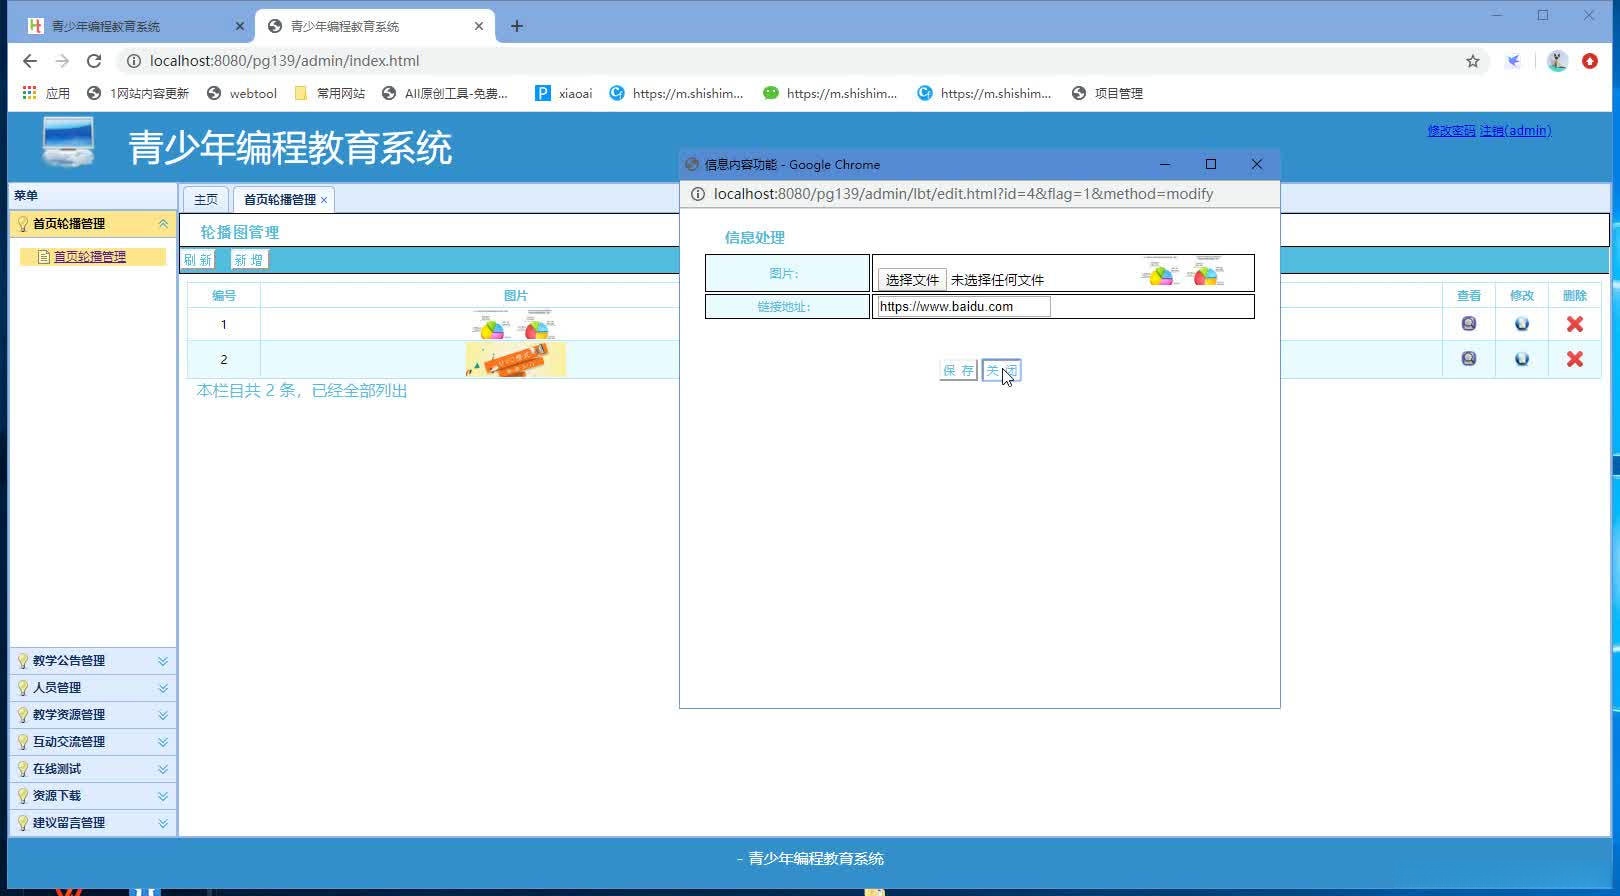Screen dimensions: 1620x896
Task: Click the main window address bar URL
Action: pos(284,61)
